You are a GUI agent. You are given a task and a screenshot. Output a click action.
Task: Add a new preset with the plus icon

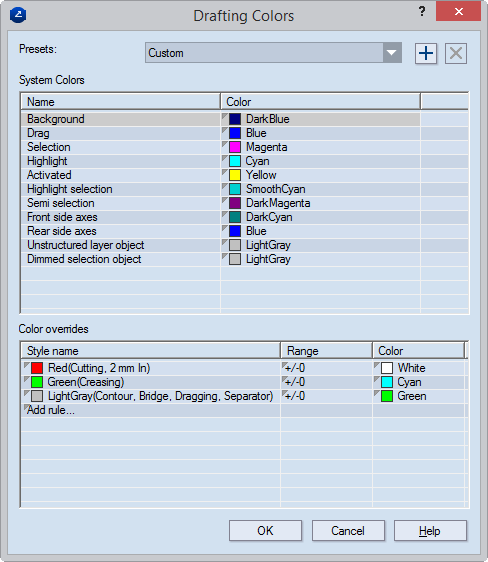coord(426,54)
